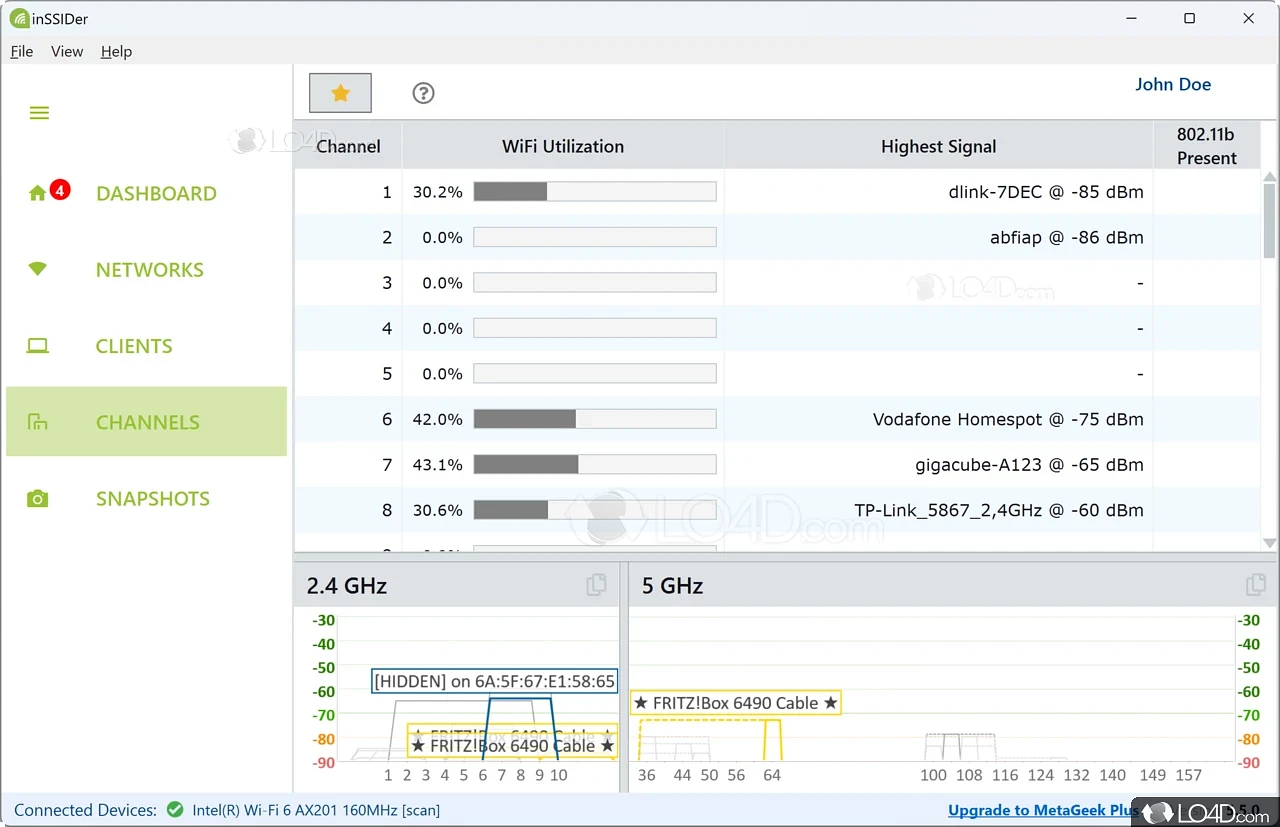Image resolution: width=1280 pixels, height=827 pixels.
Task: Click channel 1 utilization bar
Action: click(595, 192)
